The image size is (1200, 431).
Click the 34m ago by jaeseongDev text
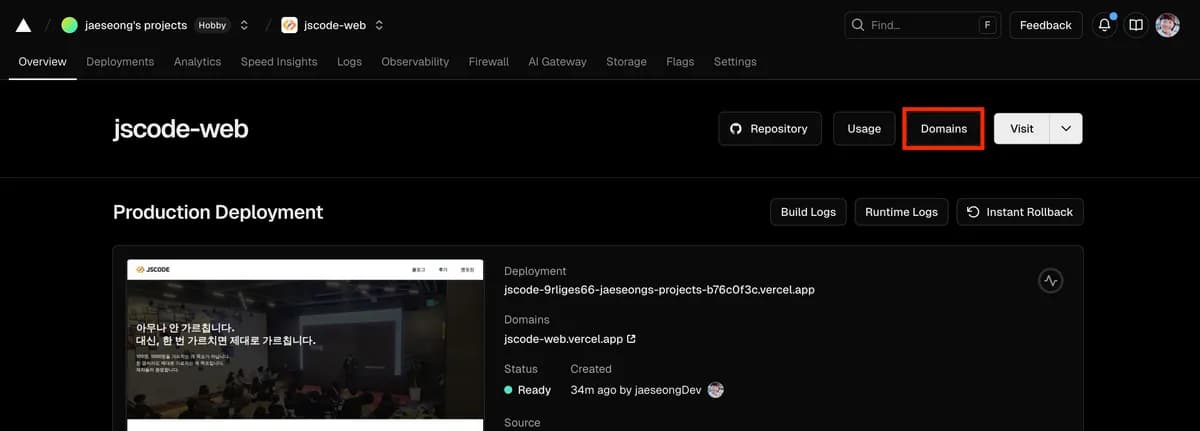[636, 390]
